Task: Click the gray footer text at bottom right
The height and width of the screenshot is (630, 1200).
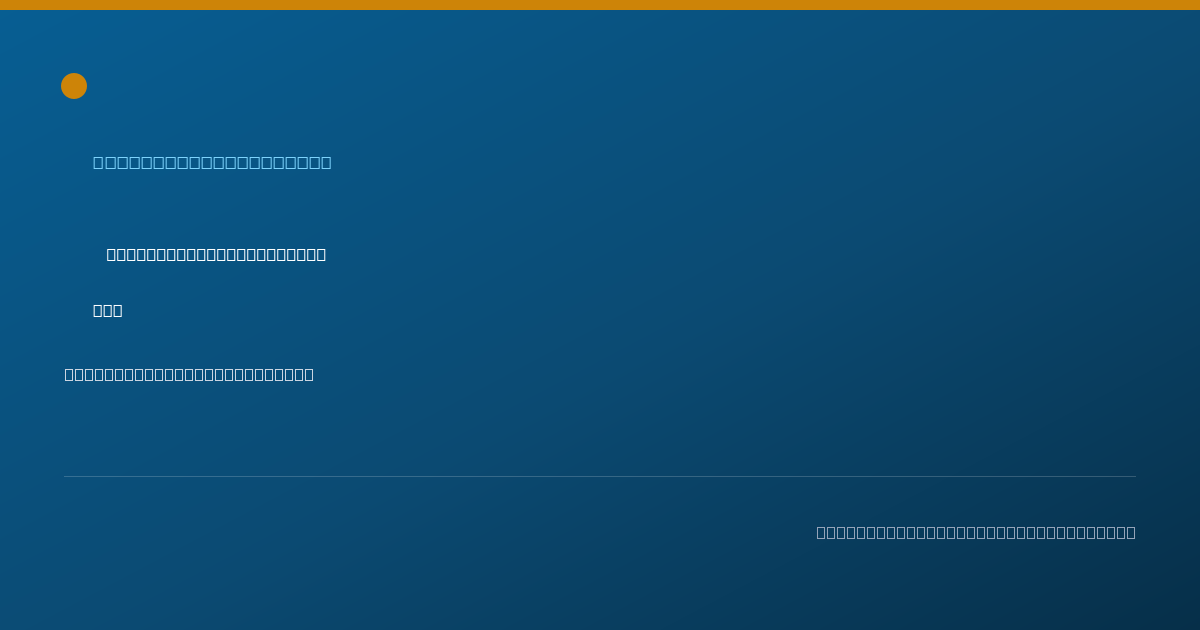Action: coord(976,532)
